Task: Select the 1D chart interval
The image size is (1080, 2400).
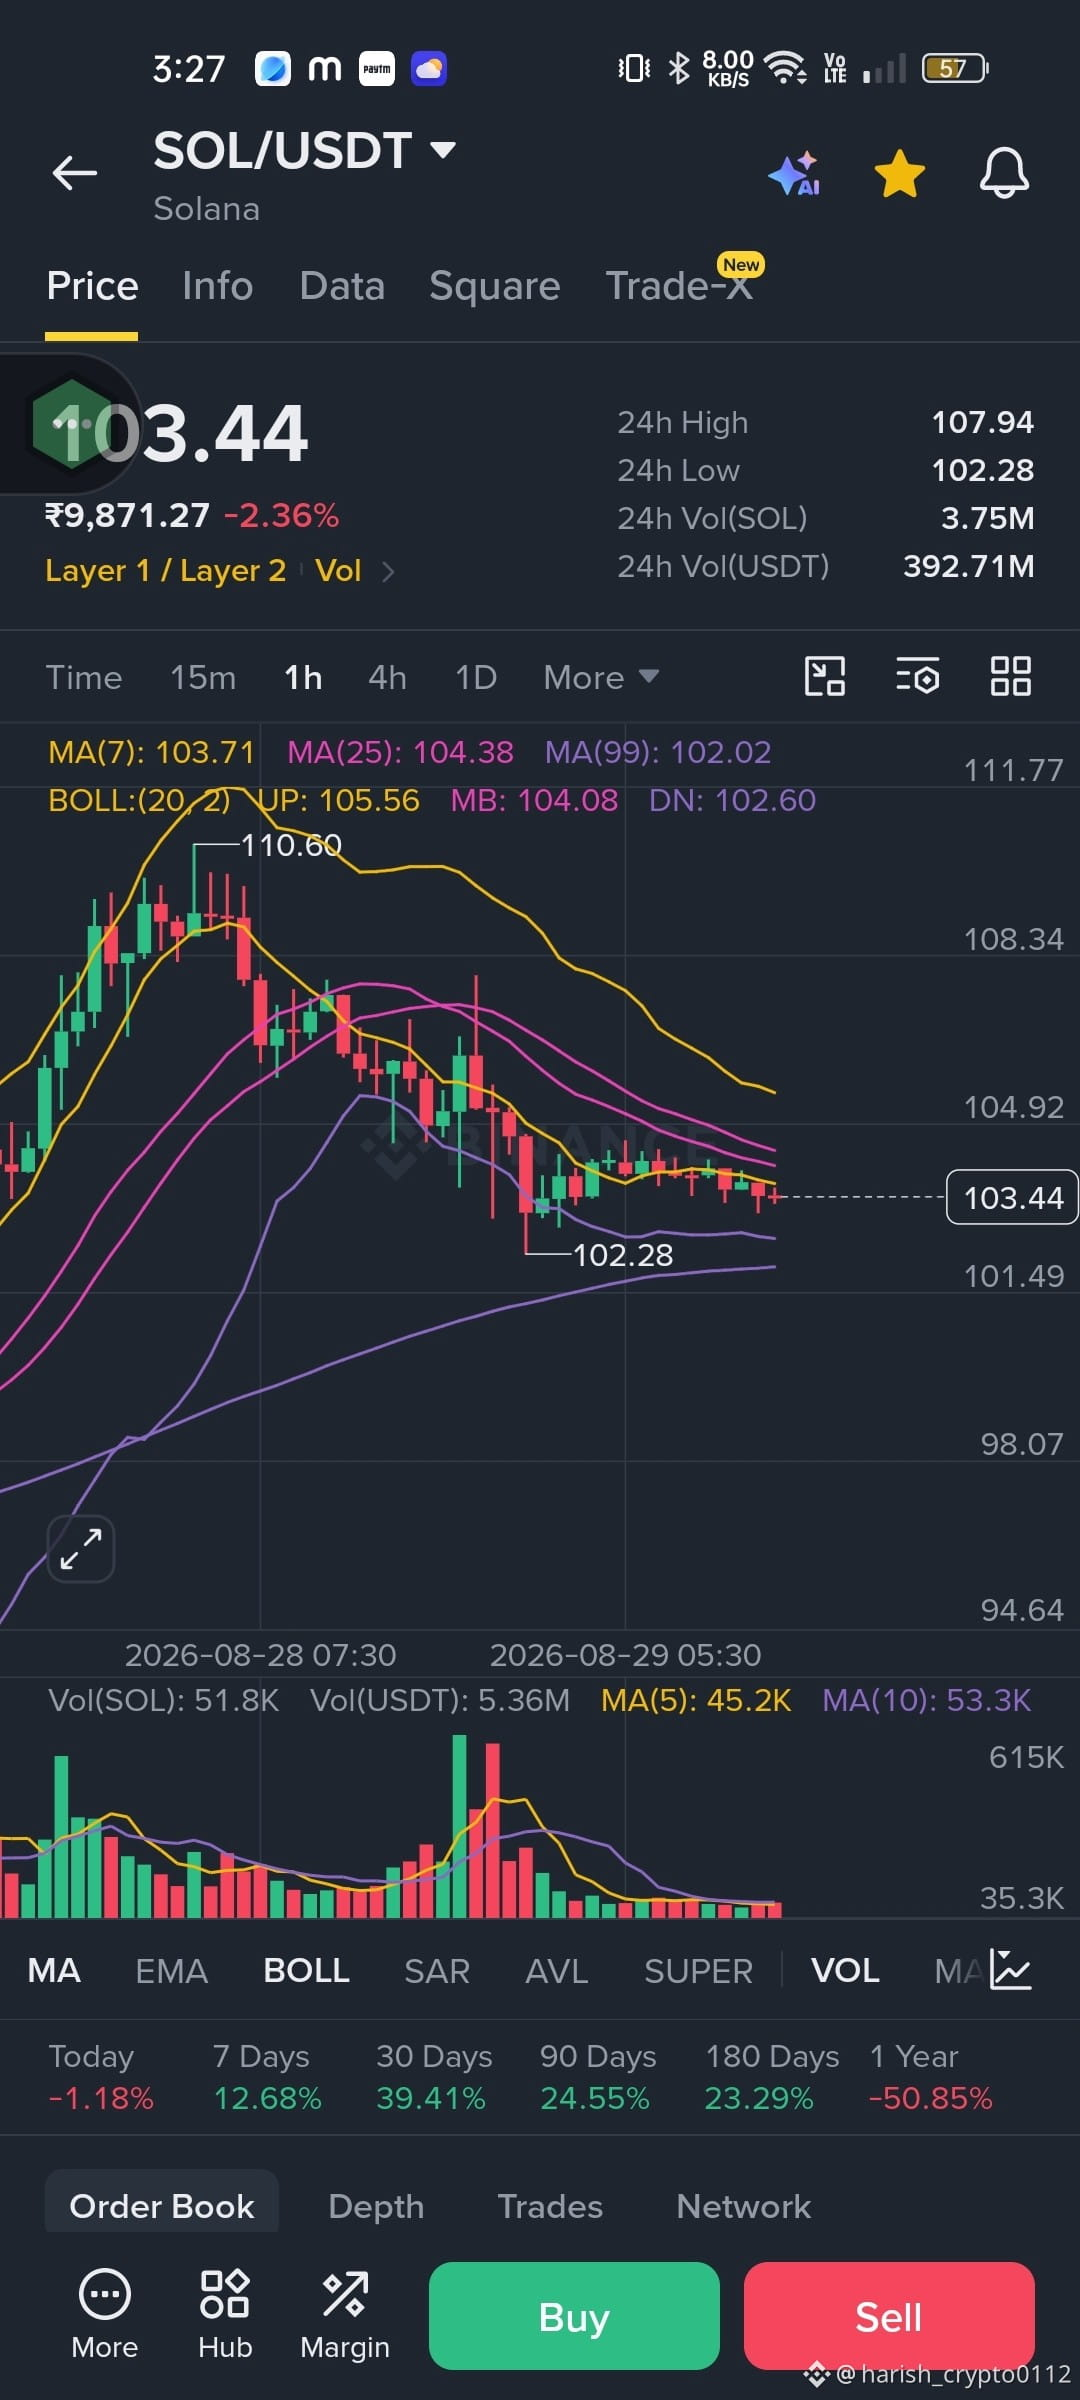Action: coord(476,678)
